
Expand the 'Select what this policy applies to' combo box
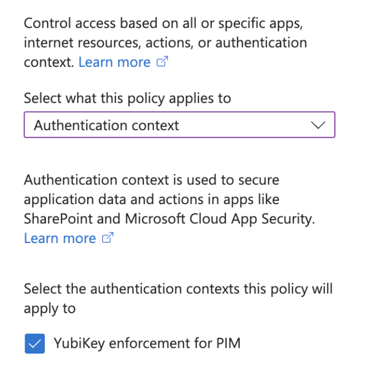tap(179, 125)
